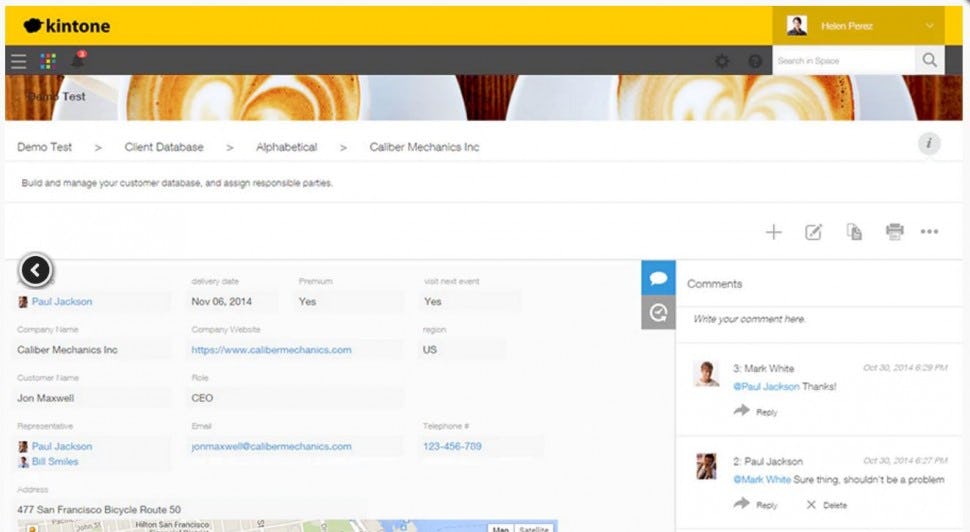Open the hamburger navigation menu
This screenshot has height=532, width=970.
click(x=19, y=61)
